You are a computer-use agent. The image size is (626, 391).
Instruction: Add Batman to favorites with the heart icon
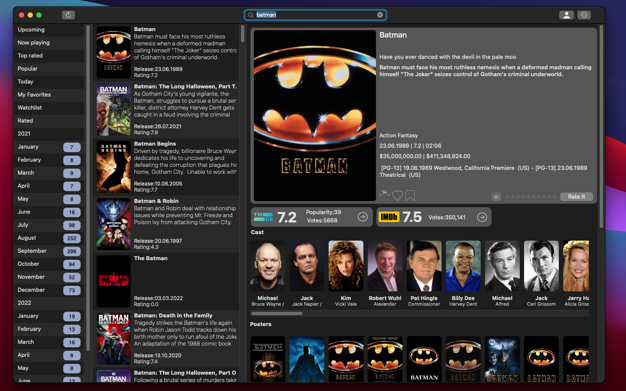pos(397,195)
